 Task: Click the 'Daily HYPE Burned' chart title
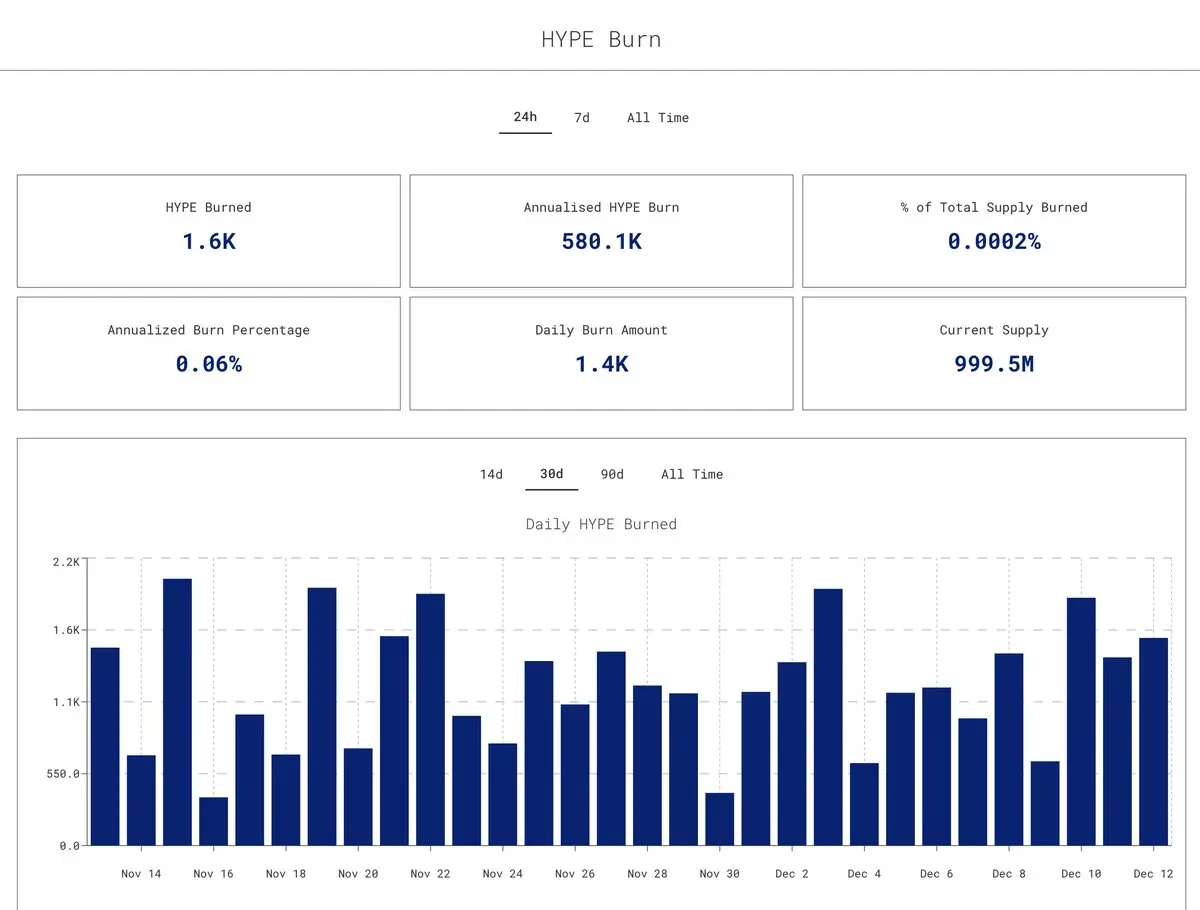tap(601, 524)
